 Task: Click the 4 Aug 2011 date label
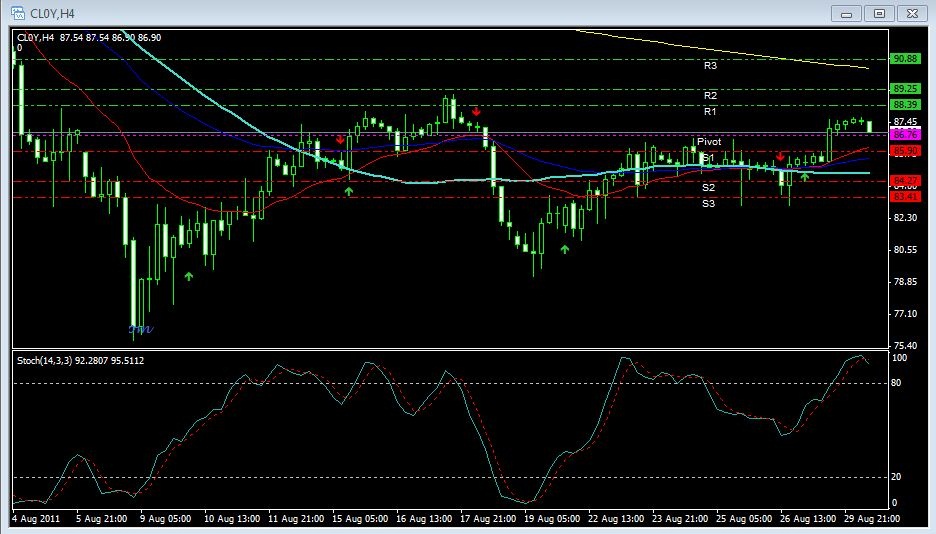click(36, 518)
